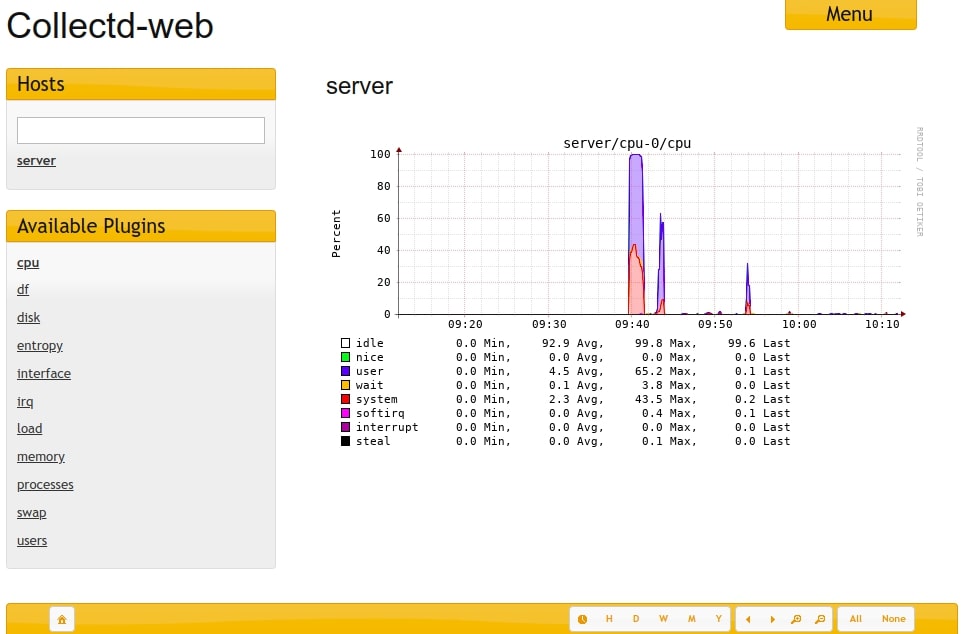Open the entropy plugin
The image size is (976, 634).
(x=40, y=345)
